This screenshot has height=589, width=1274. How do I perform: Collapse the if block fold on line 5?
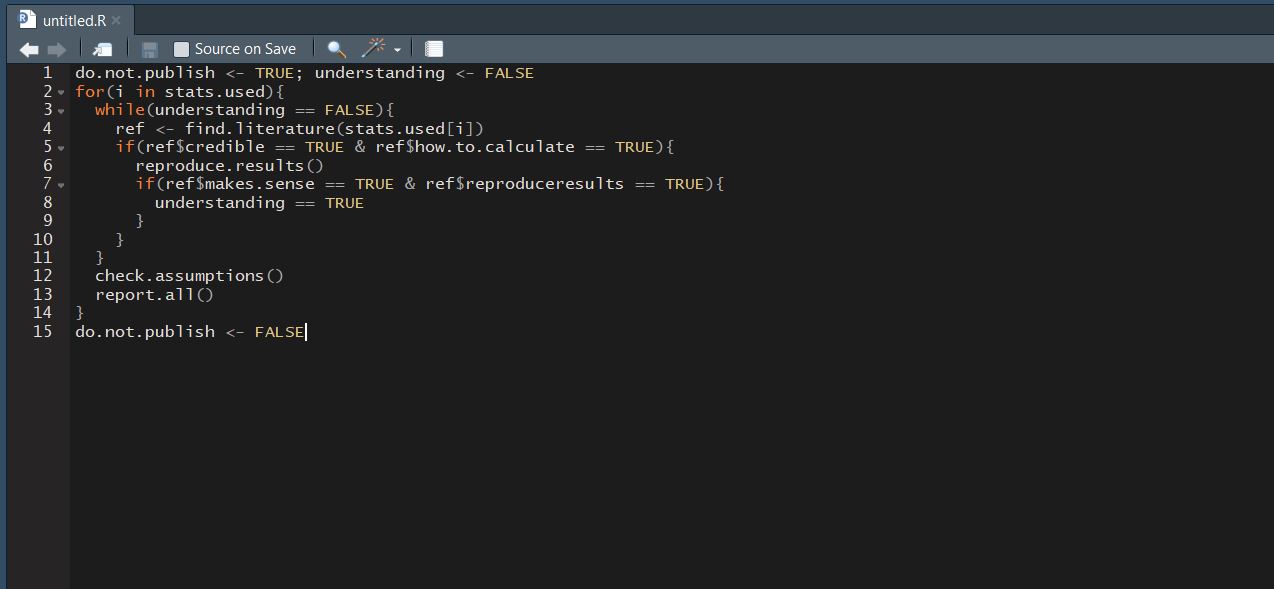click(x=61, y=147)
